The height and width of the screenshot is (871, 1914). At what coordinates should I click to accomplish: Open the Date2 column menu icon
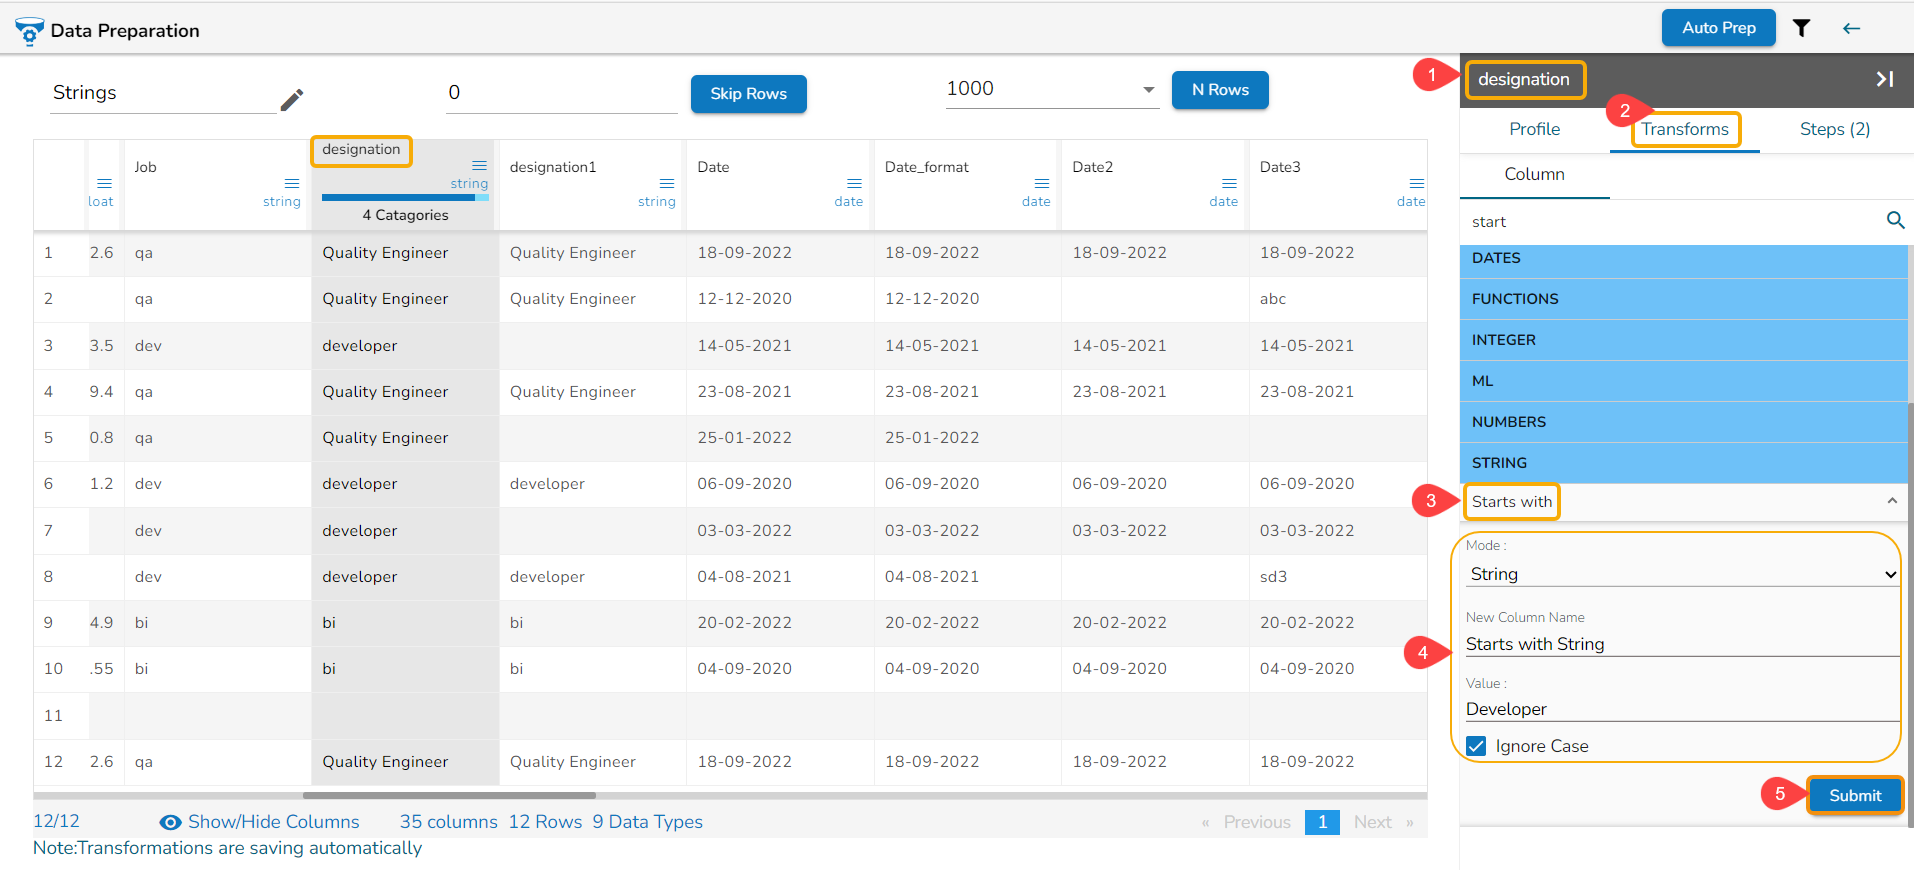[1229, 183]
